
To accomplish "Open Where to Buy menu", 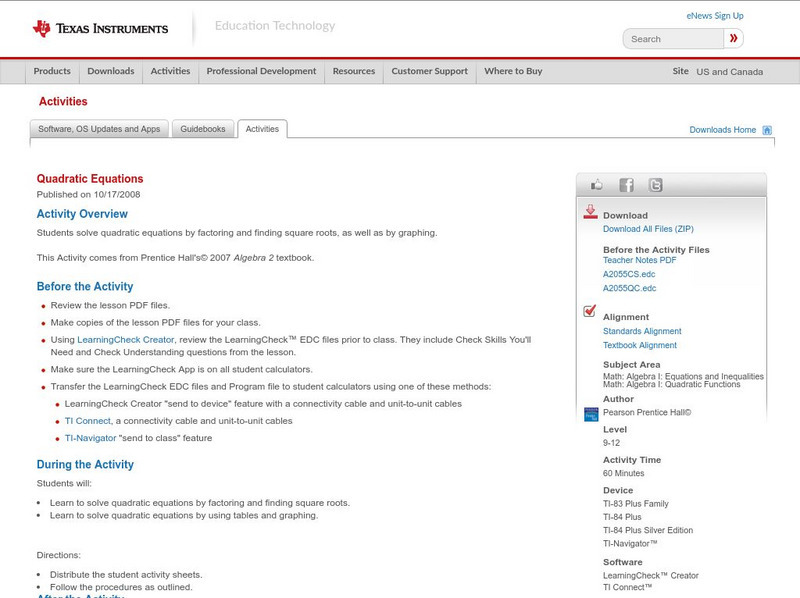I will tap(513, 71).
